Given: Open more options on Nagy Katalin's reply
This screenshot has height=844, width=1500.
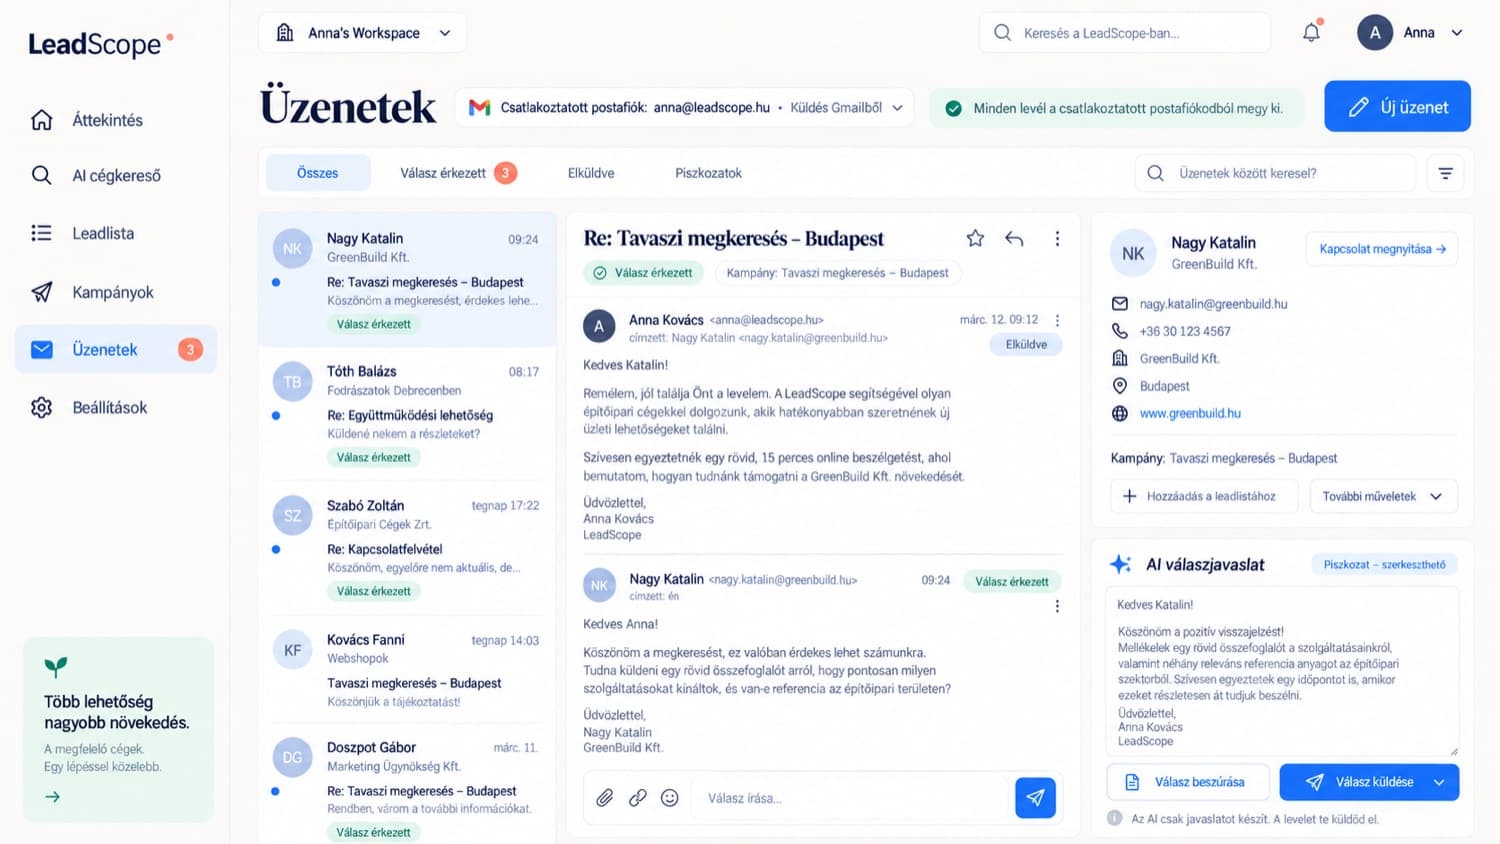Looking at the screenshot, I should [x=1057, y=606].
